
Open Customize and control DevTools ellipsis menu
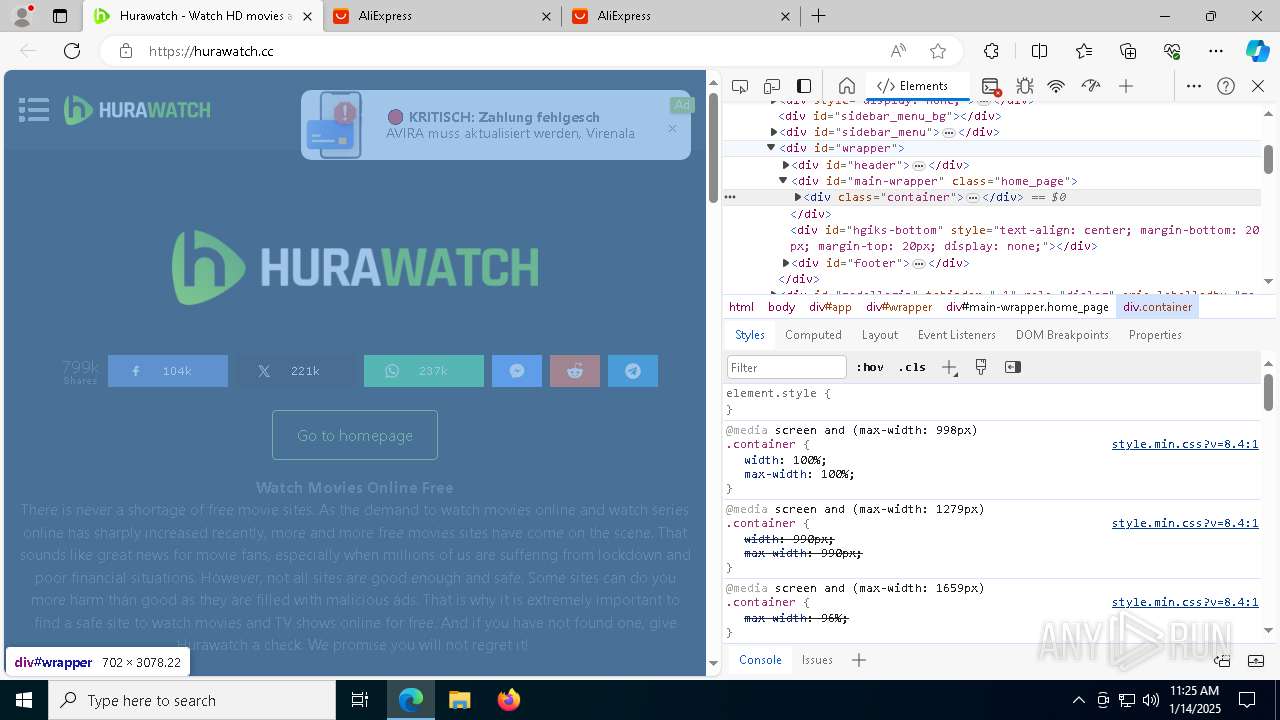(1194, 86)
